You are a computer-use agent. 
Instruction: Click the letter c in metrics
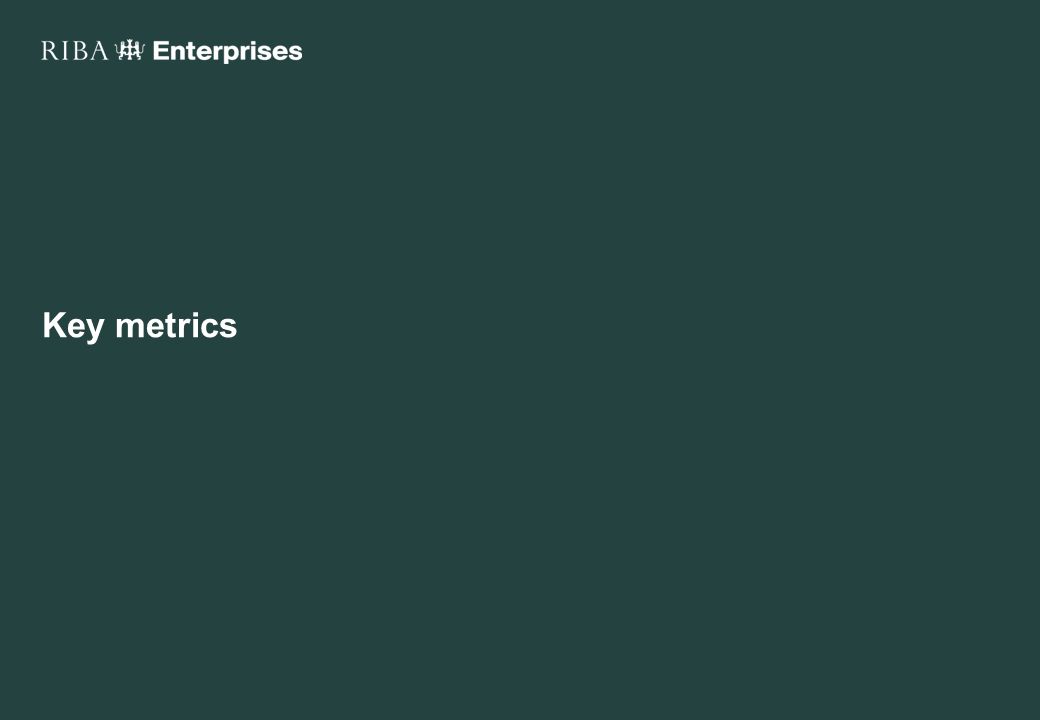tap(209, 328)
